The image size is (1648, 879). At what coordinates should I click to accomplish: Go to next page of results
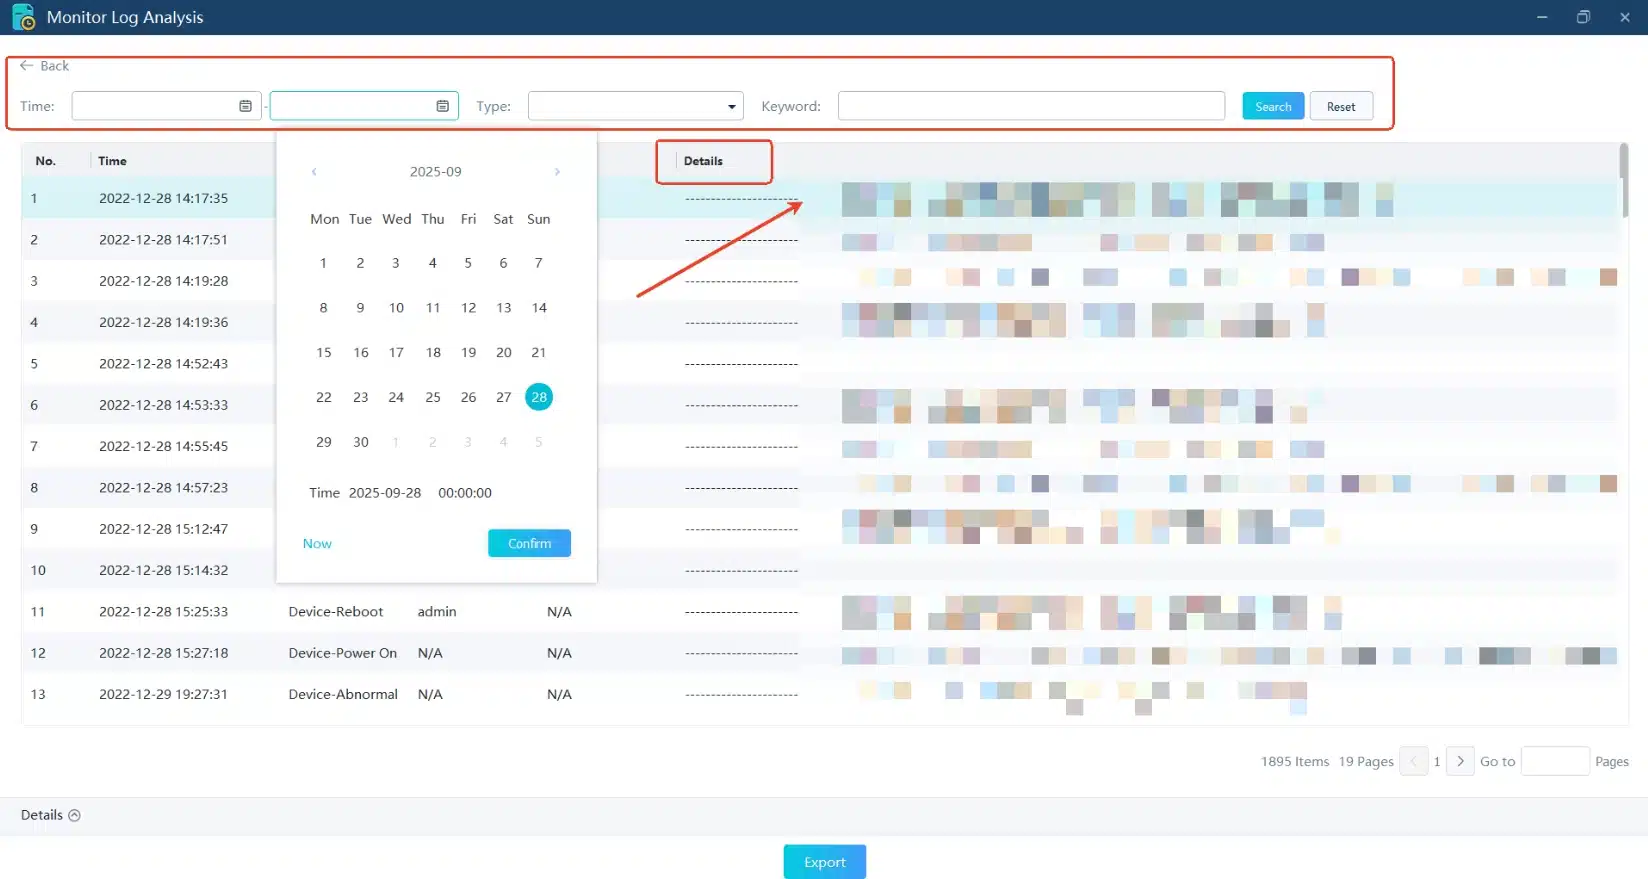pos(1460,762)
